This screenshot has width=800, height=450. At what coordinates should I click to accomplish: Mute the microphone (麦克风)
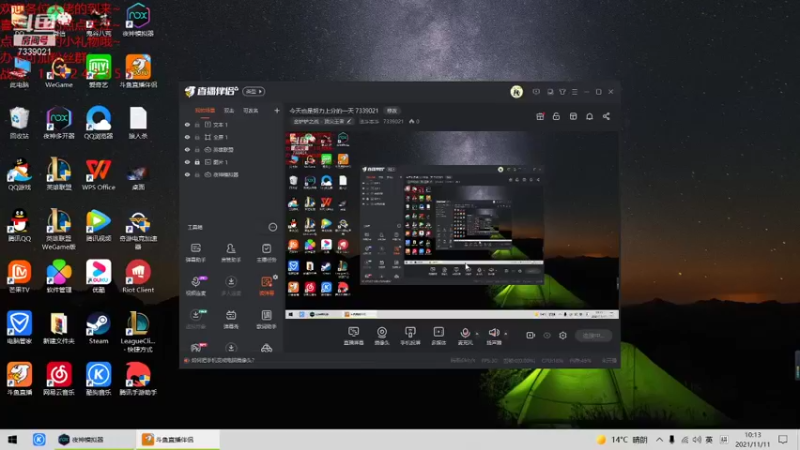pyautogui.click(x=465, y=336)
